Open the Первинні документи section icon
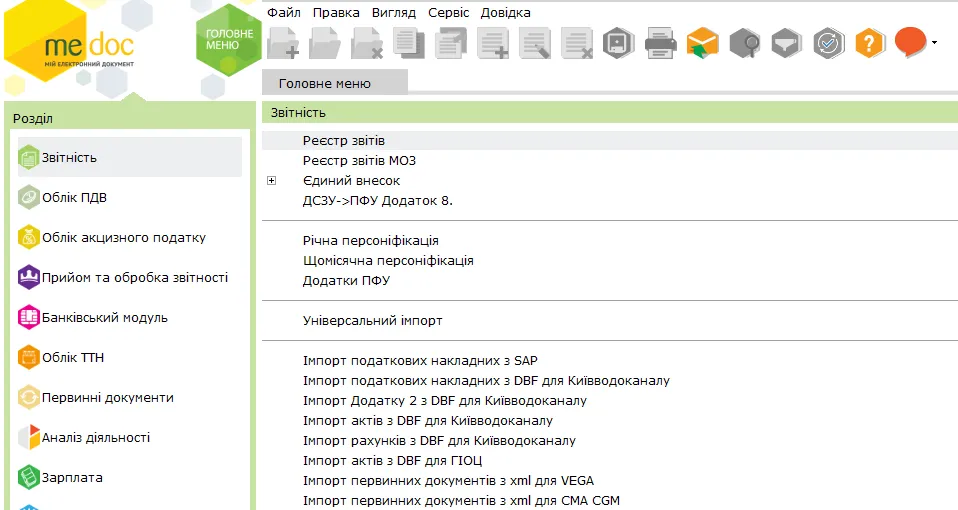 (x=29, y=398)
